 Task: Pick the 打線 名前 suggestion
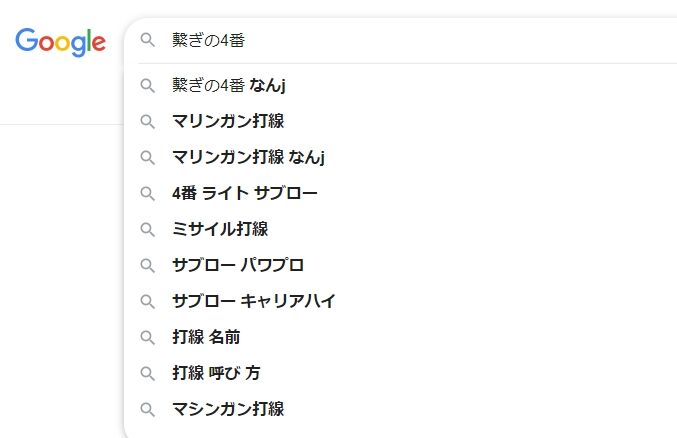[206, 337]
